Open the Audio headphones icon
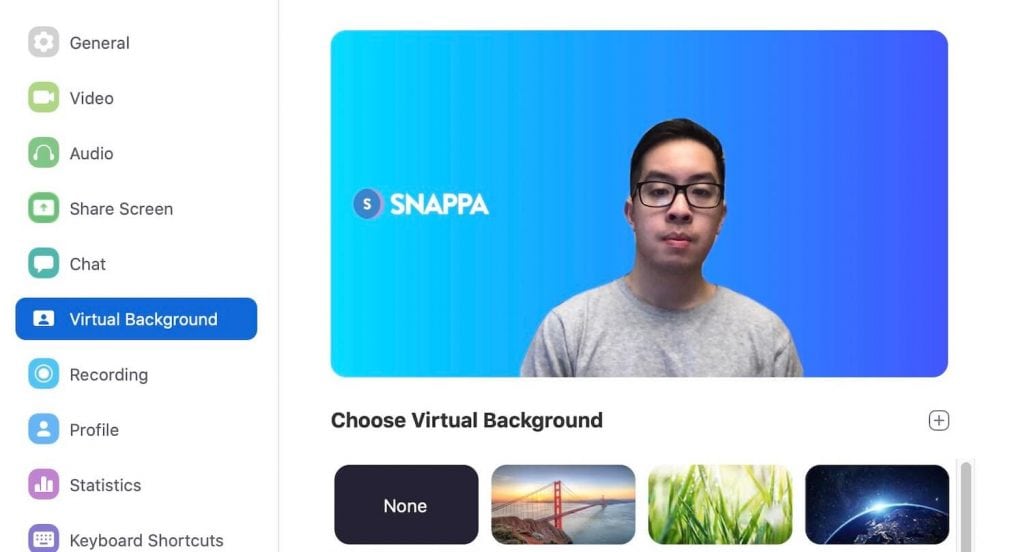This screenshot has height=552, width=1024. pos(44,153)
